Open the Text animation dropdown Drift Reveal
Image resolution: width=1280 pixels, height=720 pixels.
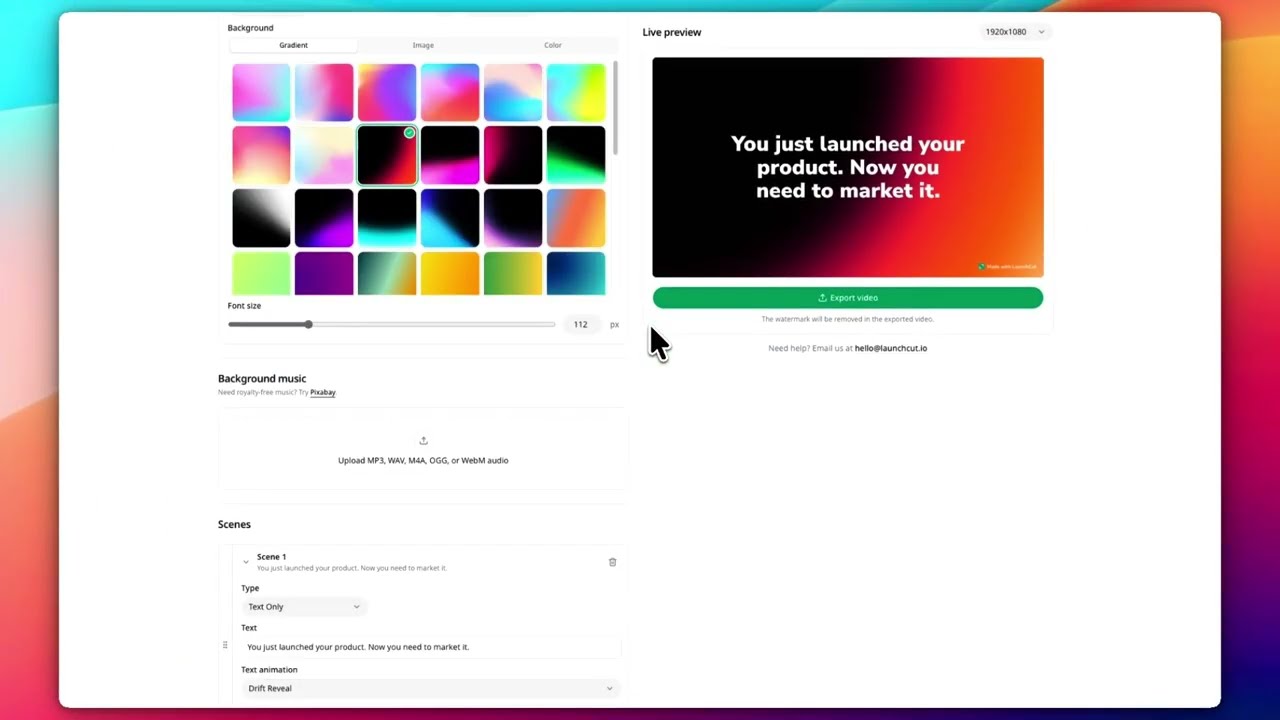(430, 688)
